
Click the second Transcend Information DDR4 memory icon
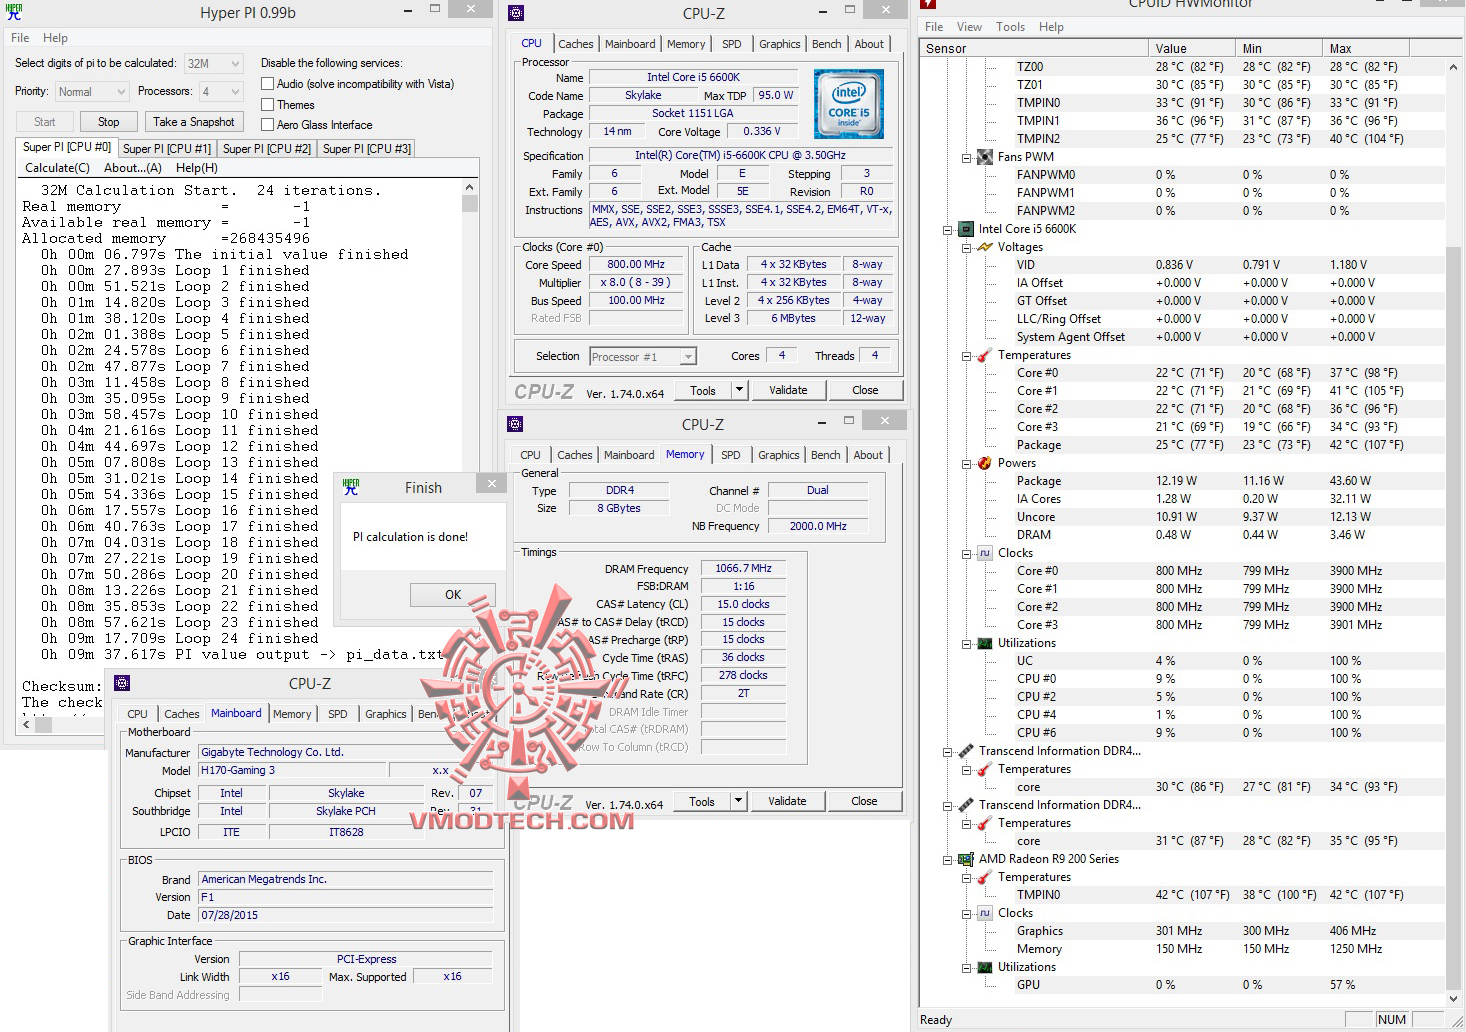pos(966,805)
